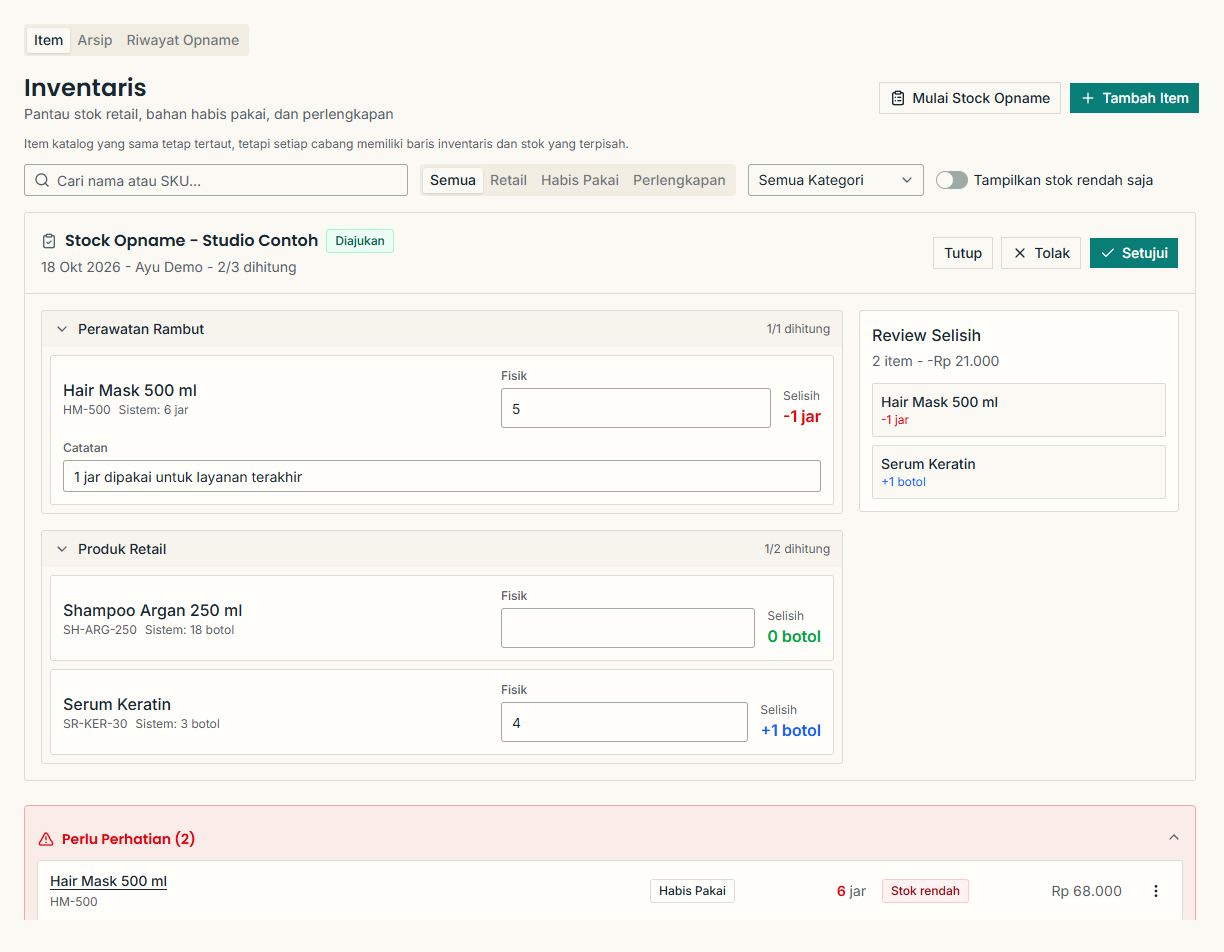Filter by Retail type
The height and width of the screenshot is (952, 1224).
508,180
